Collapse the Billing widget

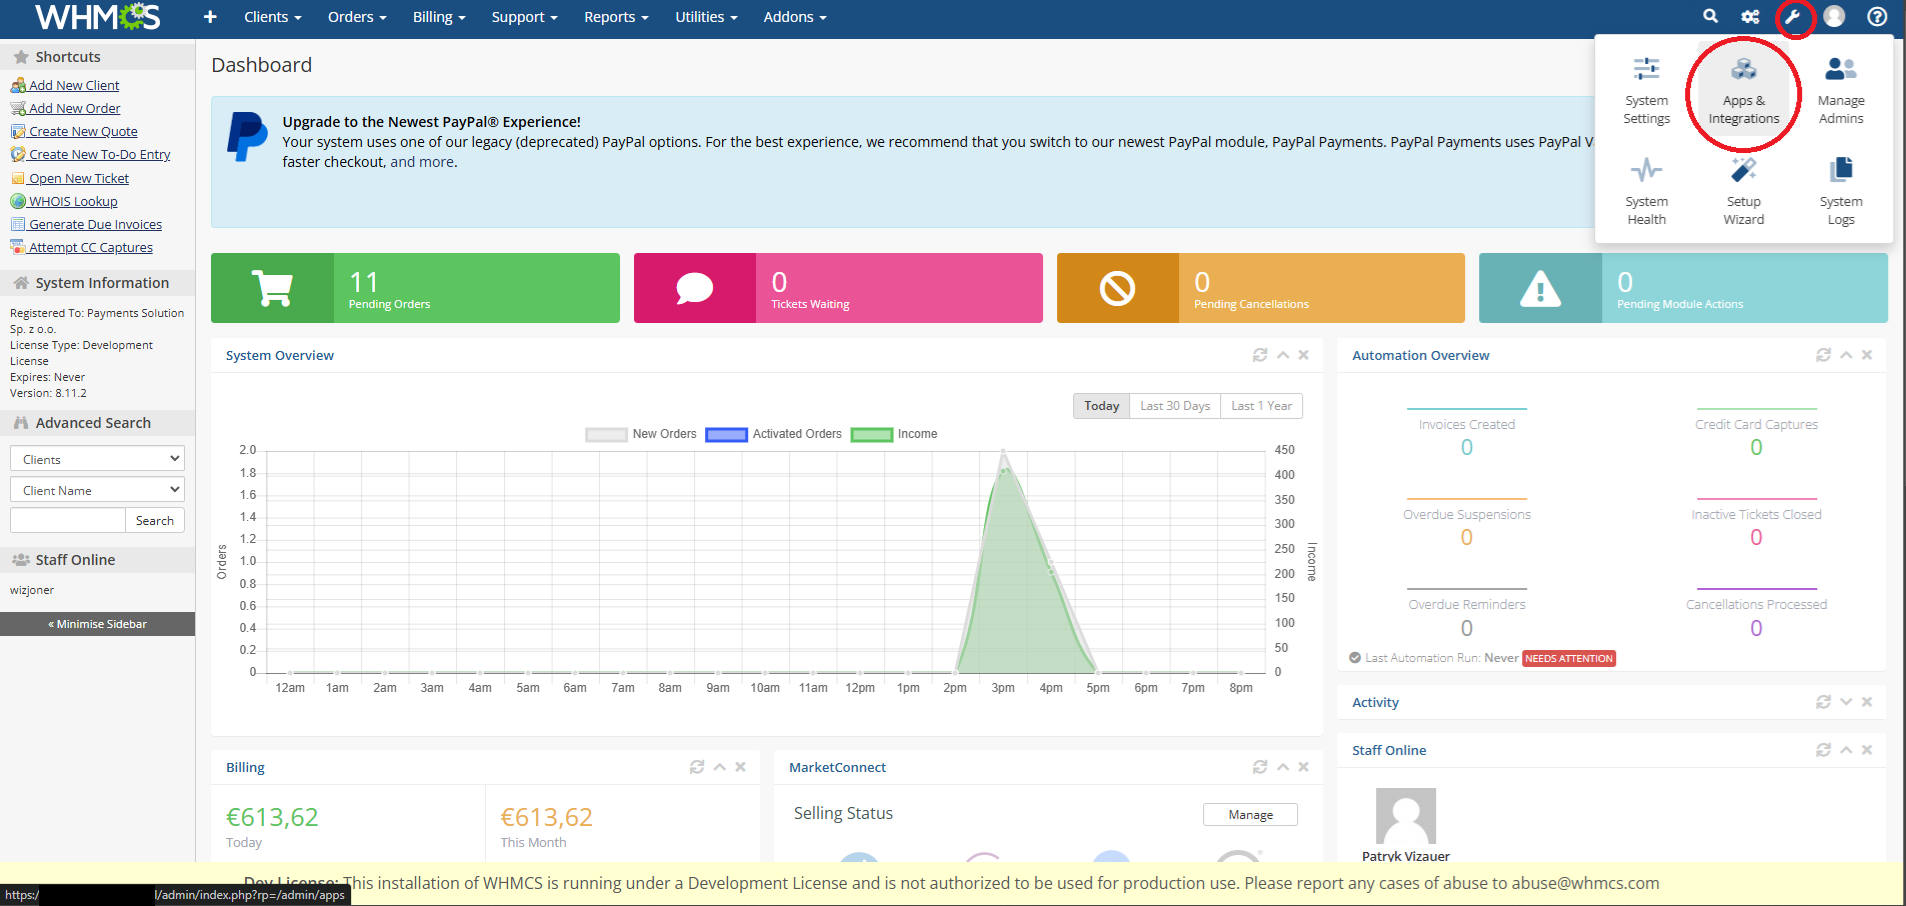click(719, 767)
